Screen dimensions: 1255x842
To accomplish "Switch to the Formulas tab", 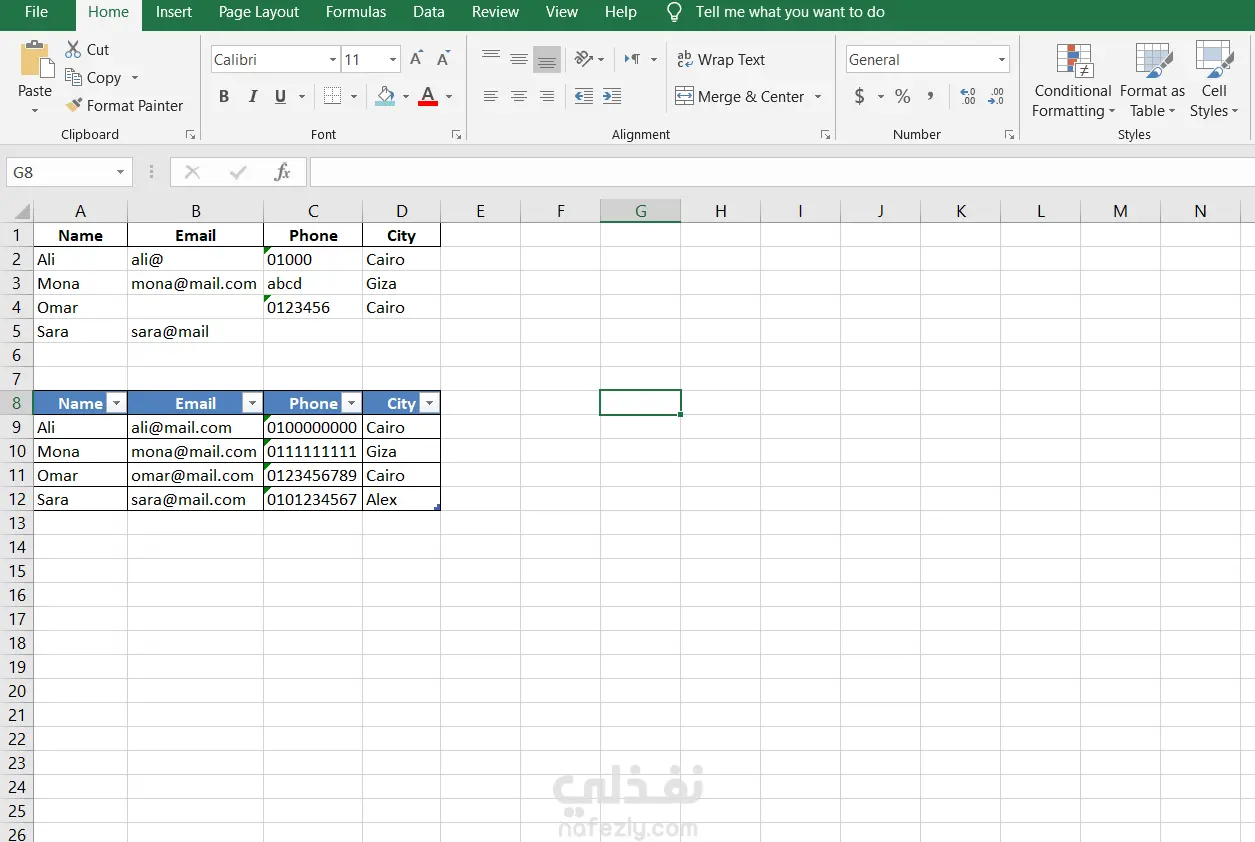I will point(356,12).
